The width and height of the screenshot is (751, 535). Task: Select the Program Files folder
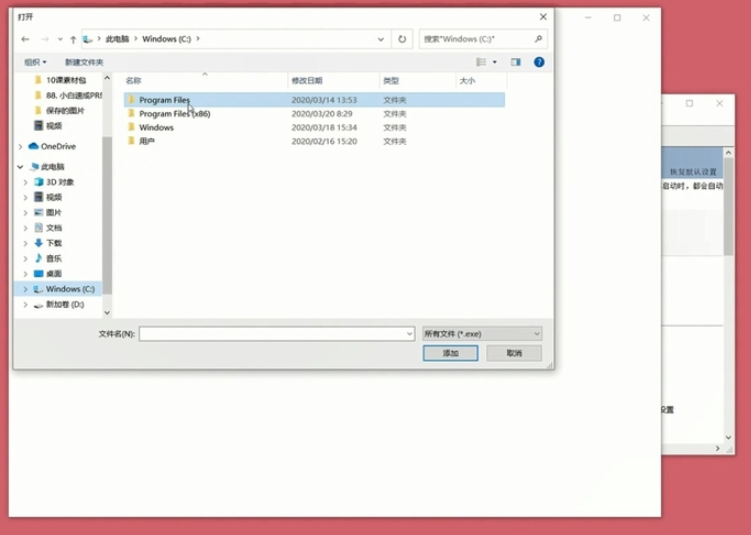point(314,100)
